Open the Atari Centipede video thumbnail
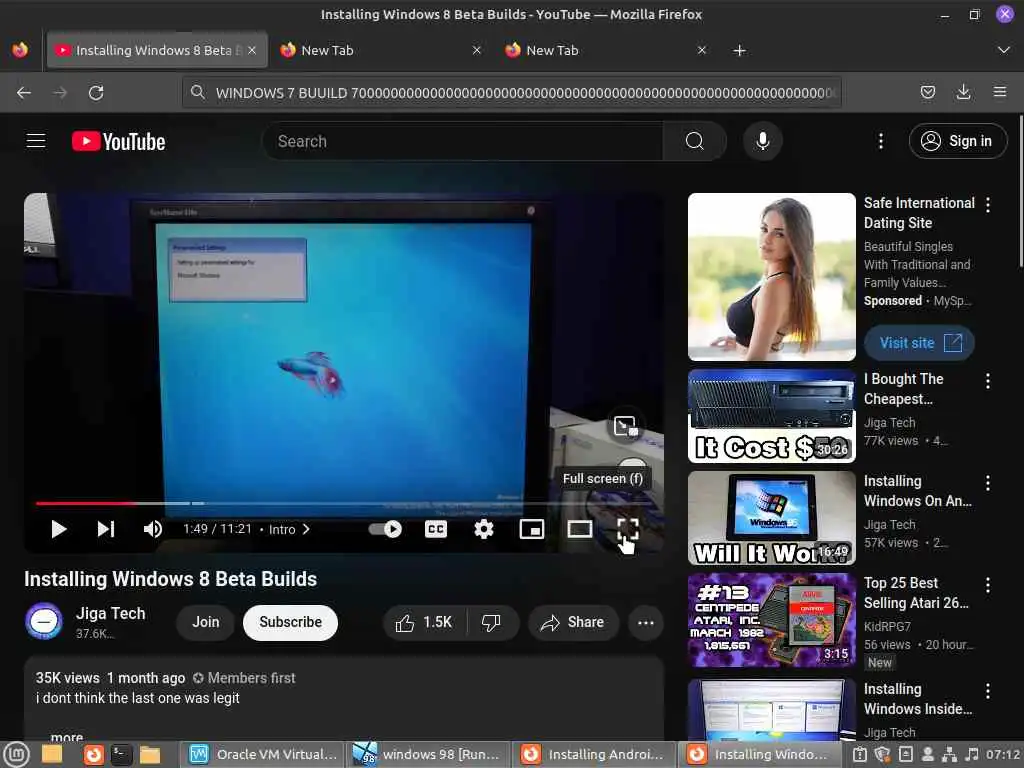 pyautogui.click(x=771, y=620)
